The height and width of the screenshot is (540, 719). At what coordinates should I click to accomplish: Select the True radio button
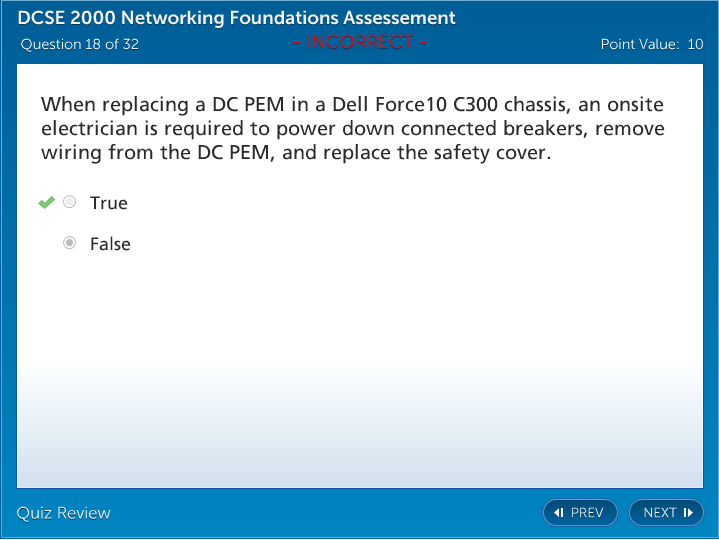point(69,203)
